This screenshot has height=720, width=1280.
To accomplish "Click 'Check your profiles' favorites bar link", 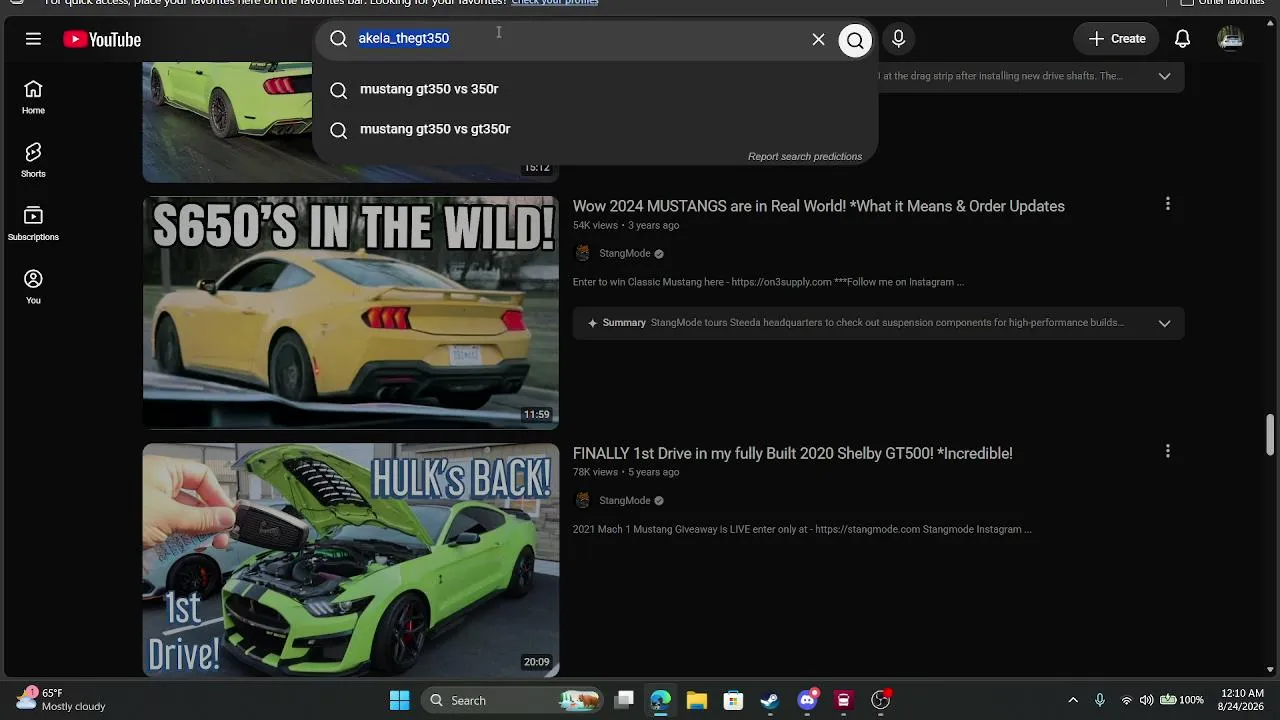I will pos(555,3).
